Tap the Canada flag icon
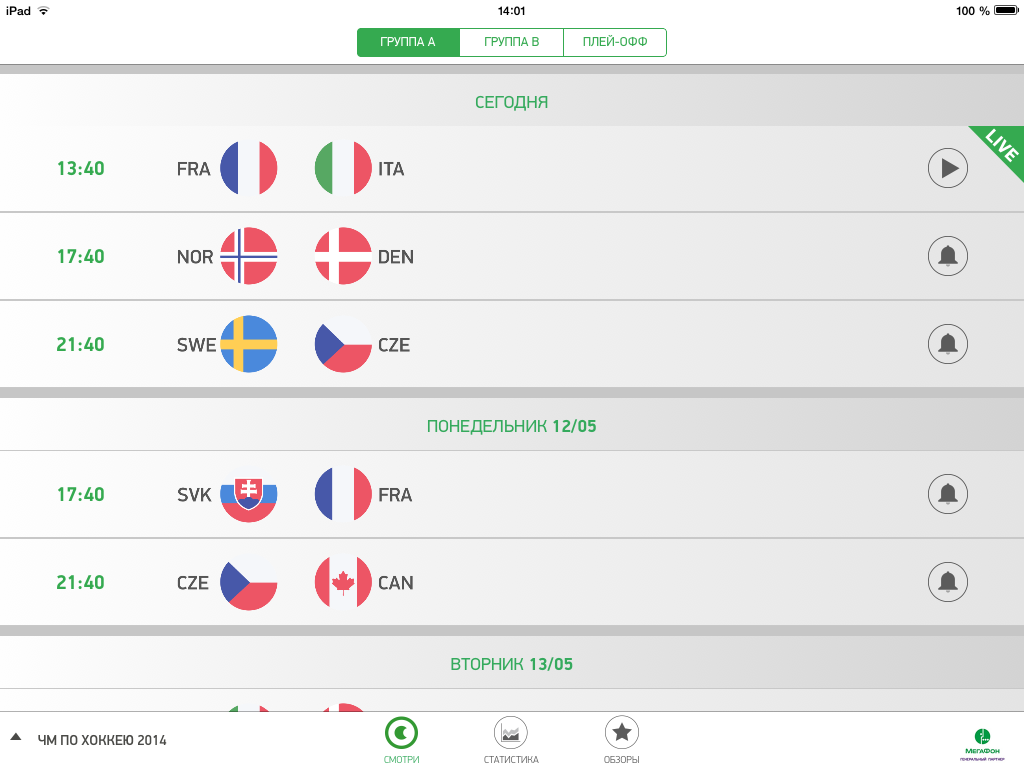Image resolution: width=1024 pixels, height=767 pixels. click(x=343, y=582)
